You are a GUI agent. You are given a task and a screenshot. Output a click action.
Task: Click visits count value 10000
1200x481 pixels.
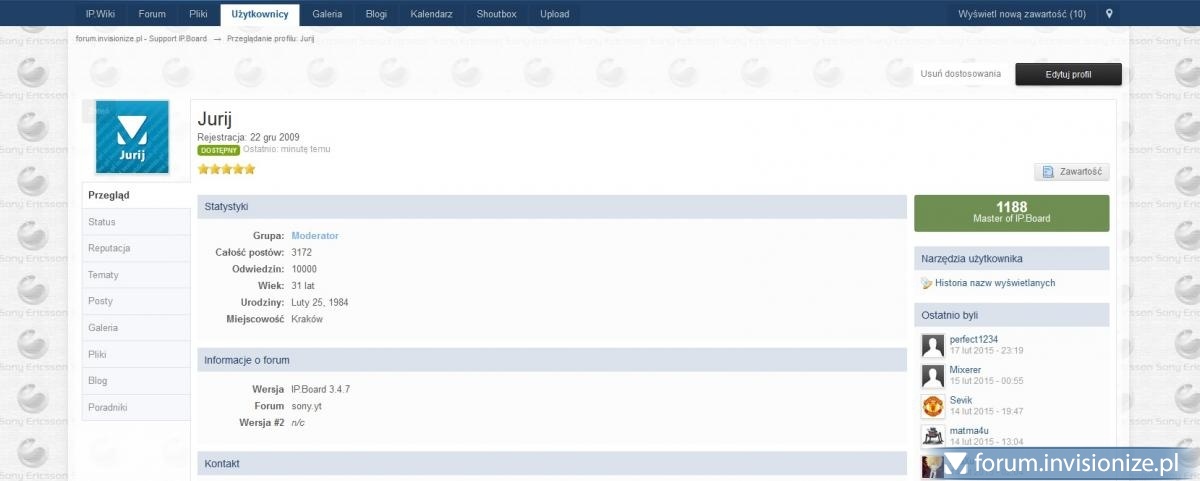(x=304, y=269)
